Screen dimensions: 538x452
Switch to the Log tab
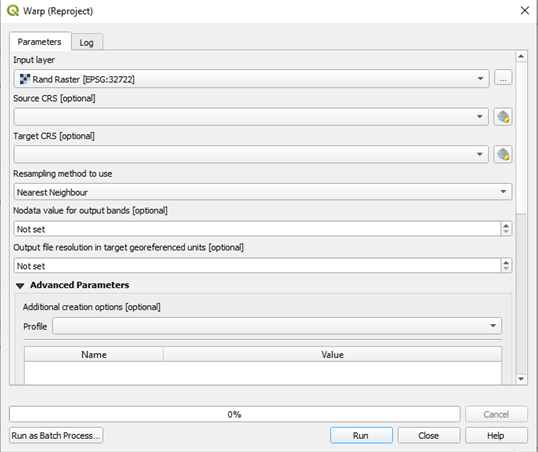[x=87, y=42]
